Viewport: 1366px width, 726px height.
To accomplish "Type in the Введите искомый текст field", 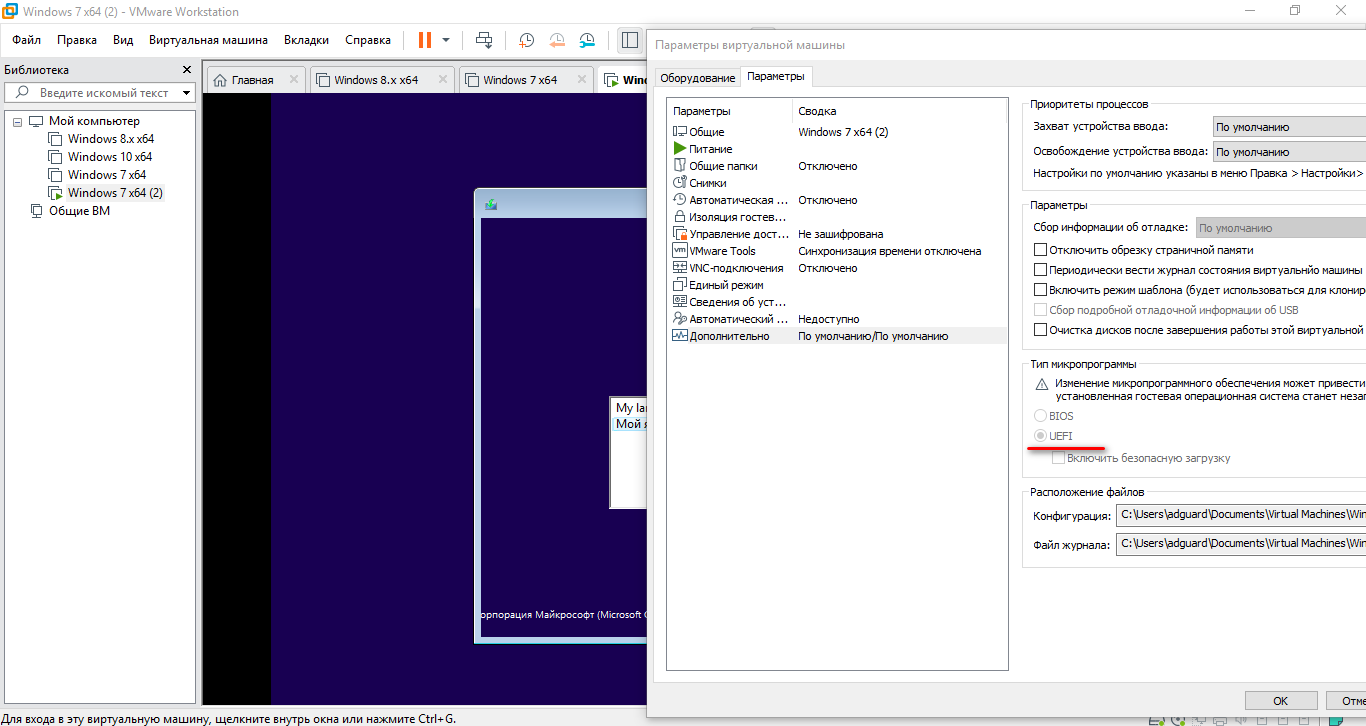I will coord(104,92).
